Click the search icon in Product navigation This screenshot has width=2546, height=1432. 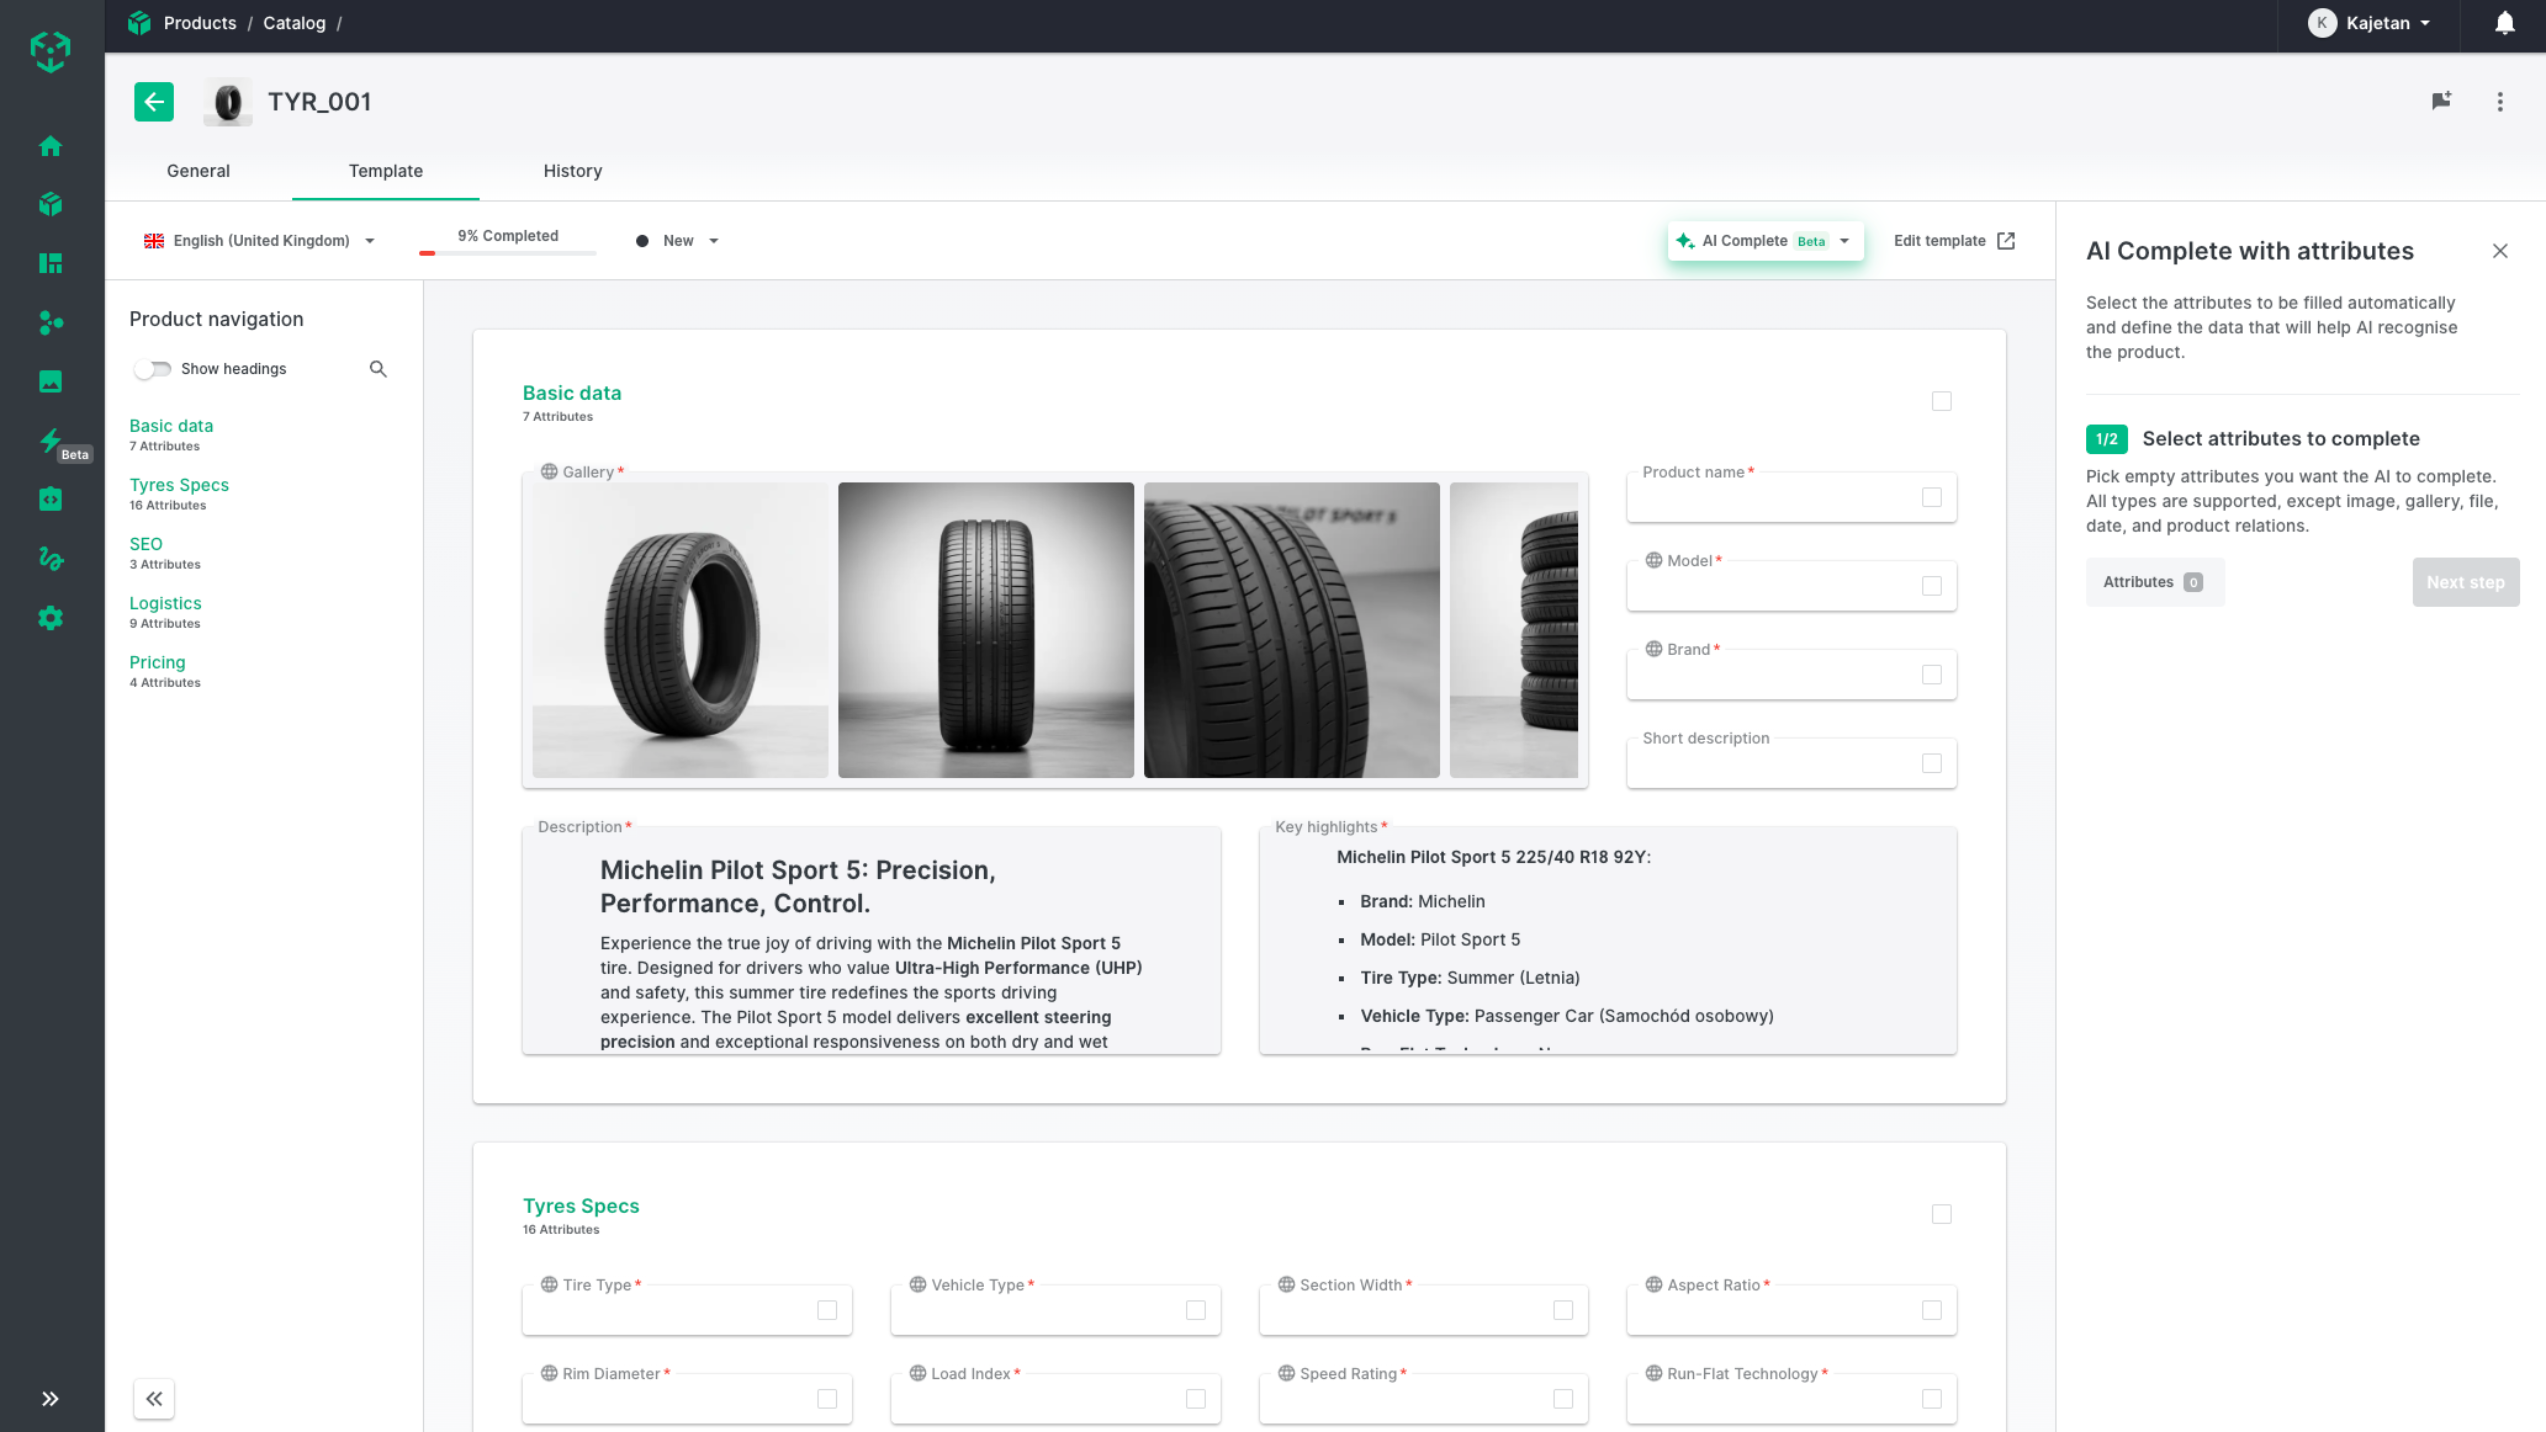(x=377, y=369)
